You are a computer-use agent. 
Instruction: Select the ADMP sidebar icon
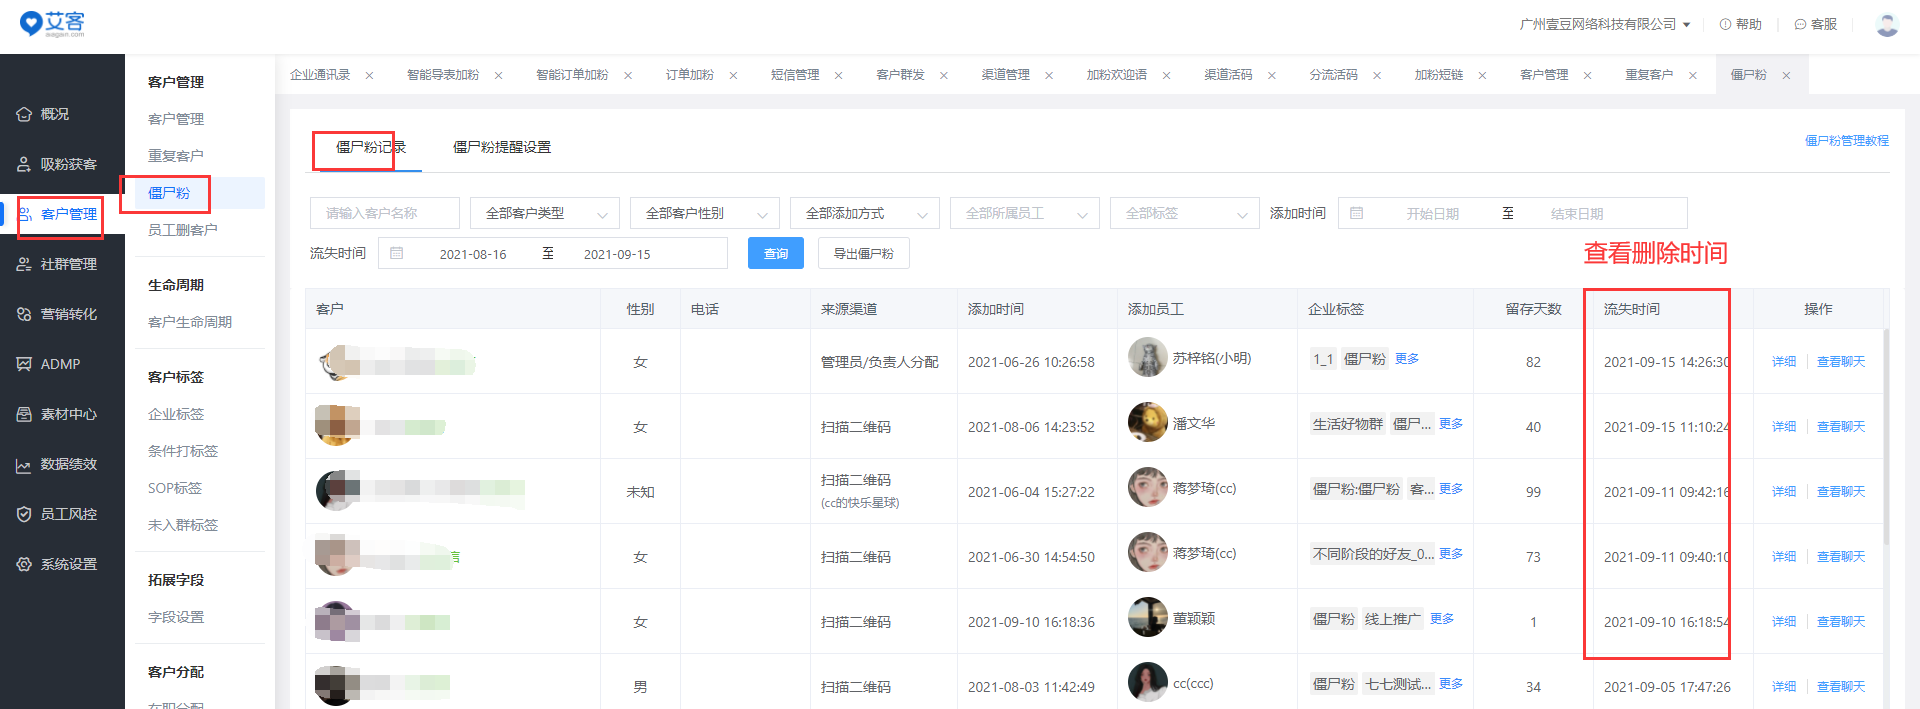click(x=24, y=364)
